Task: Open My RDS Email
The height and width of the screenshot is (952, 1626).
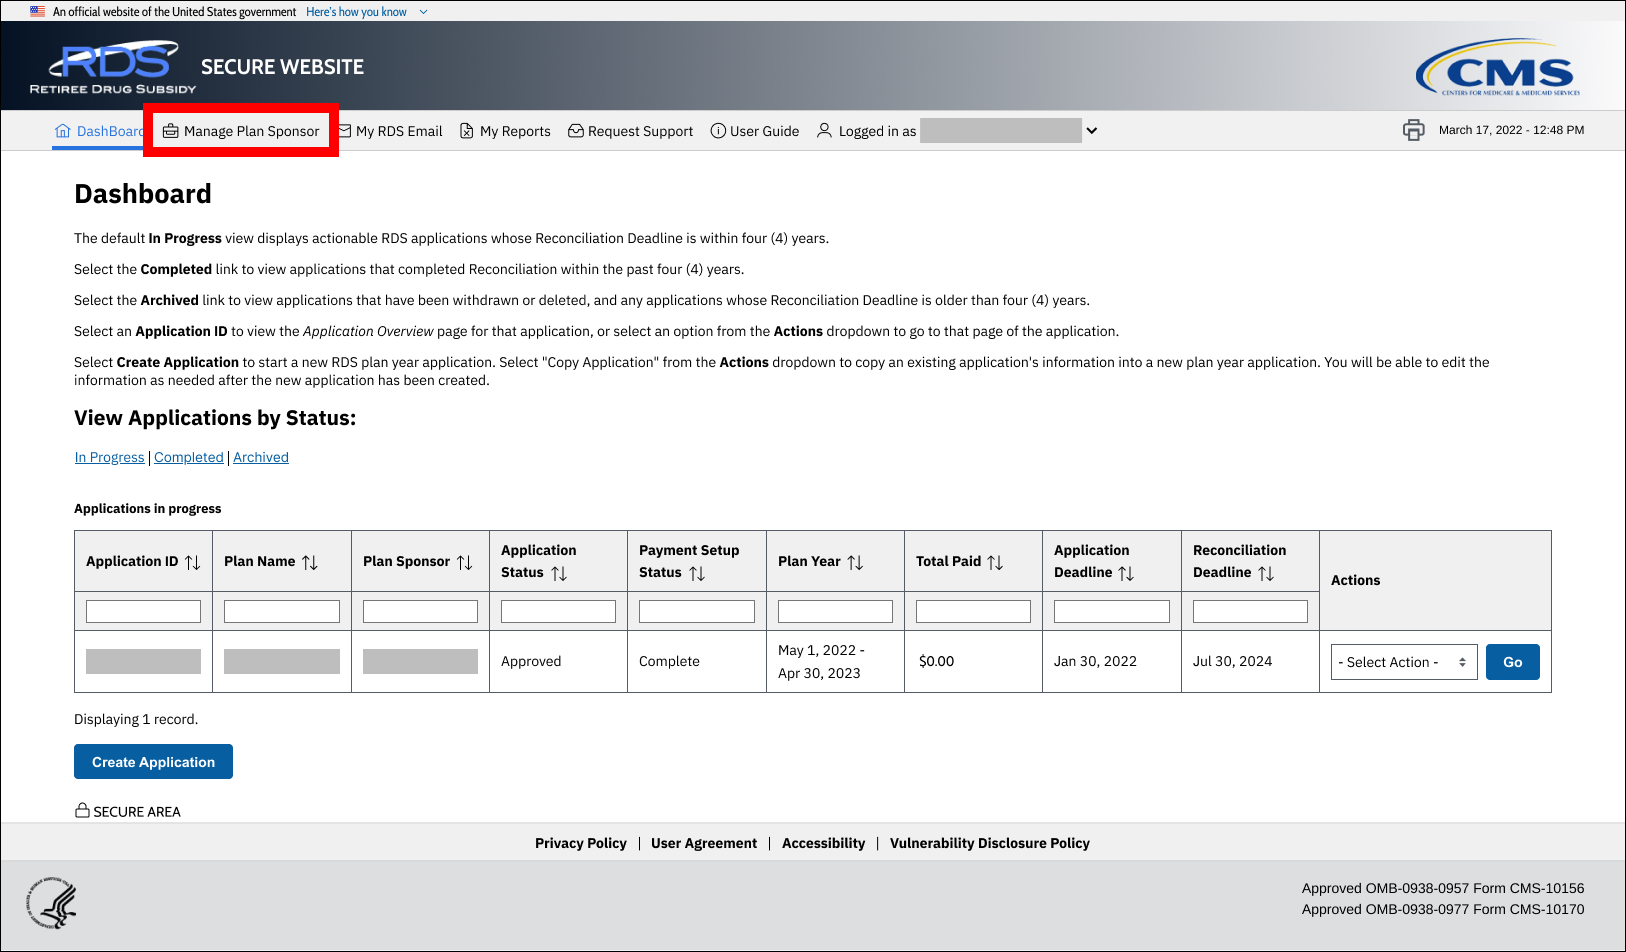Action: [390, 131]
